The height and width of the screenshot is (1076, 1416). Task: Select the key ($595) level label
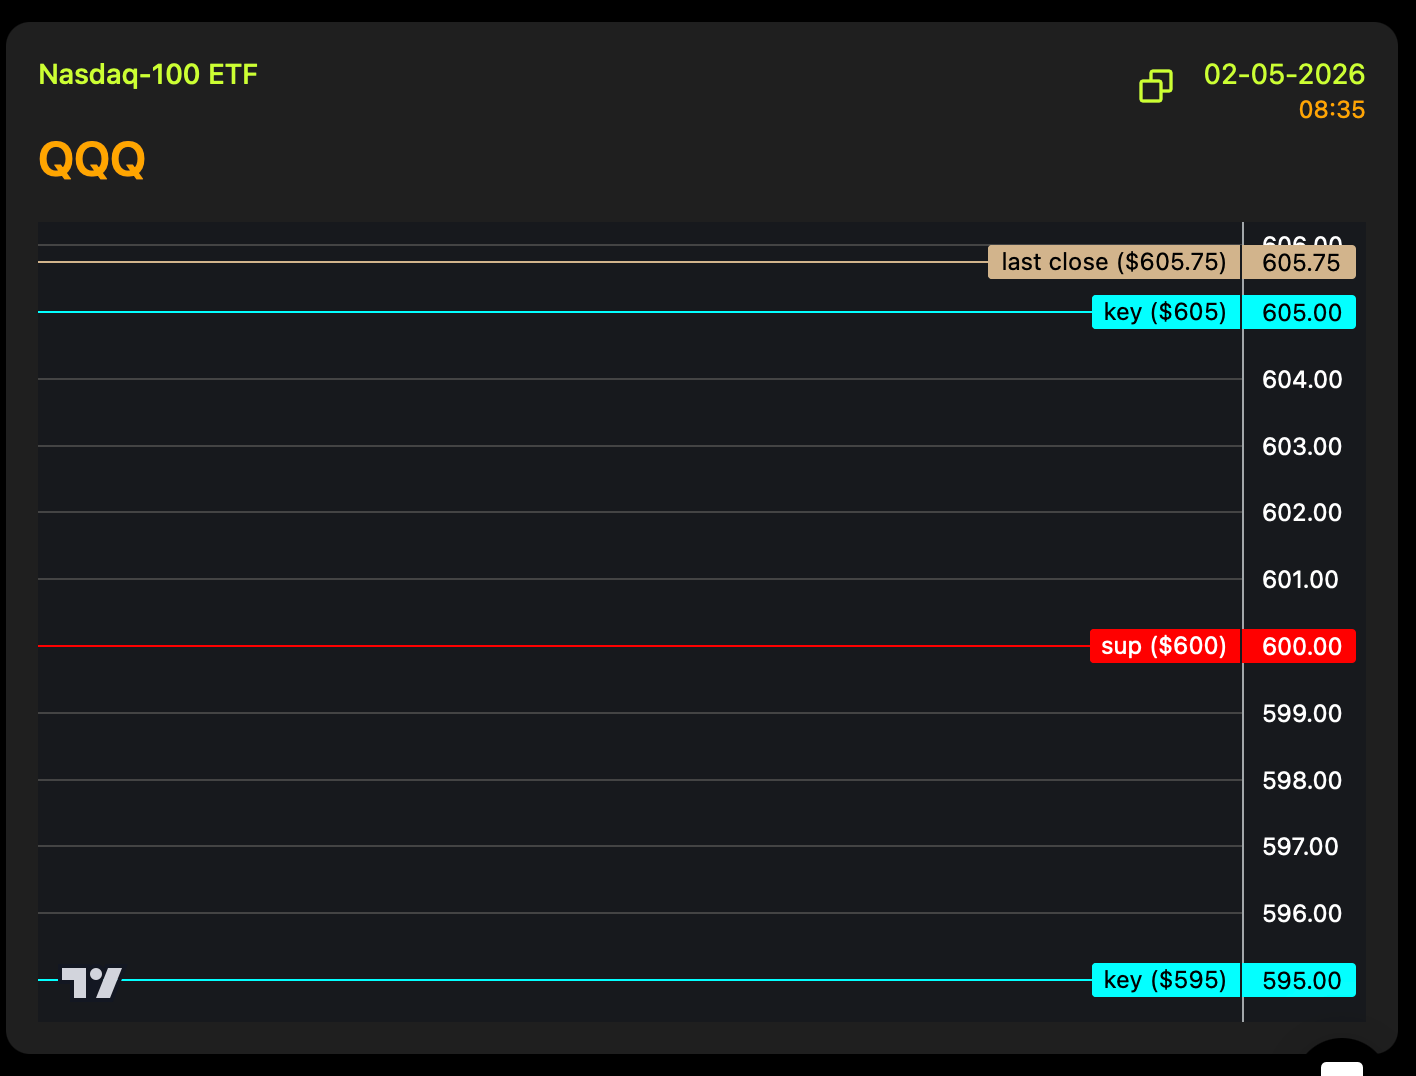(1165, 980)
